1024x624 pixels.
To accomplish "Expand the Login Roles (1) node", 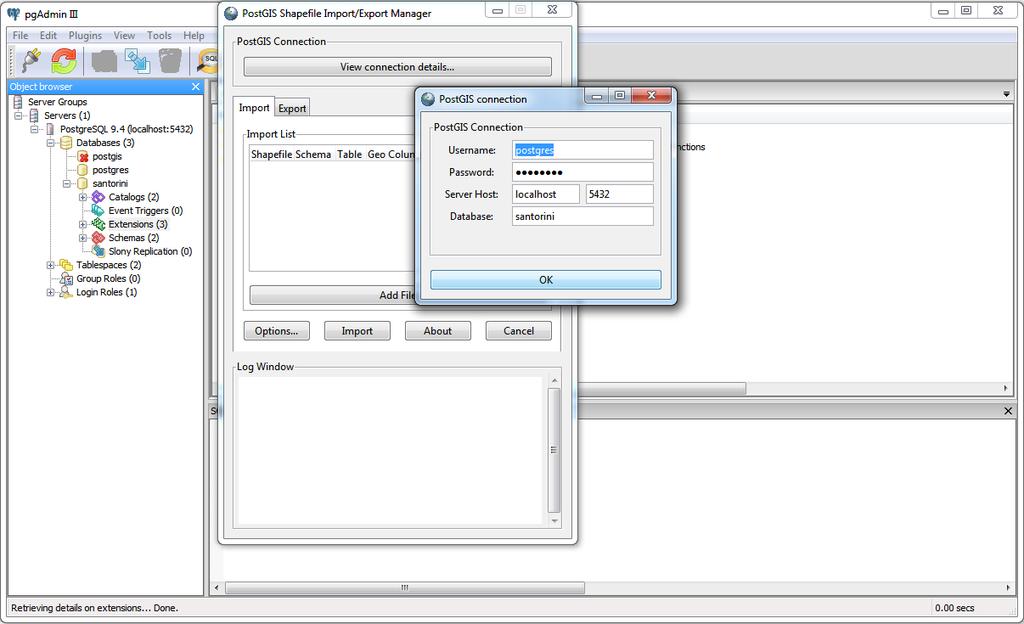I will pos(50,292).
